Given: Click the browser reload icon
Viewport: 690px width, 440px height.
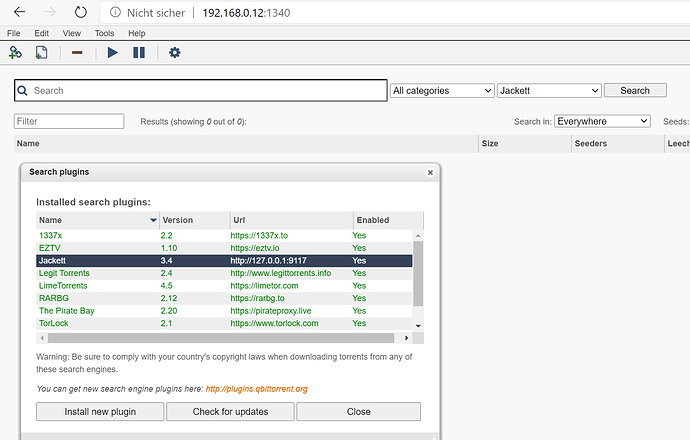Looking at the screenshot, I should click(80, 13).
